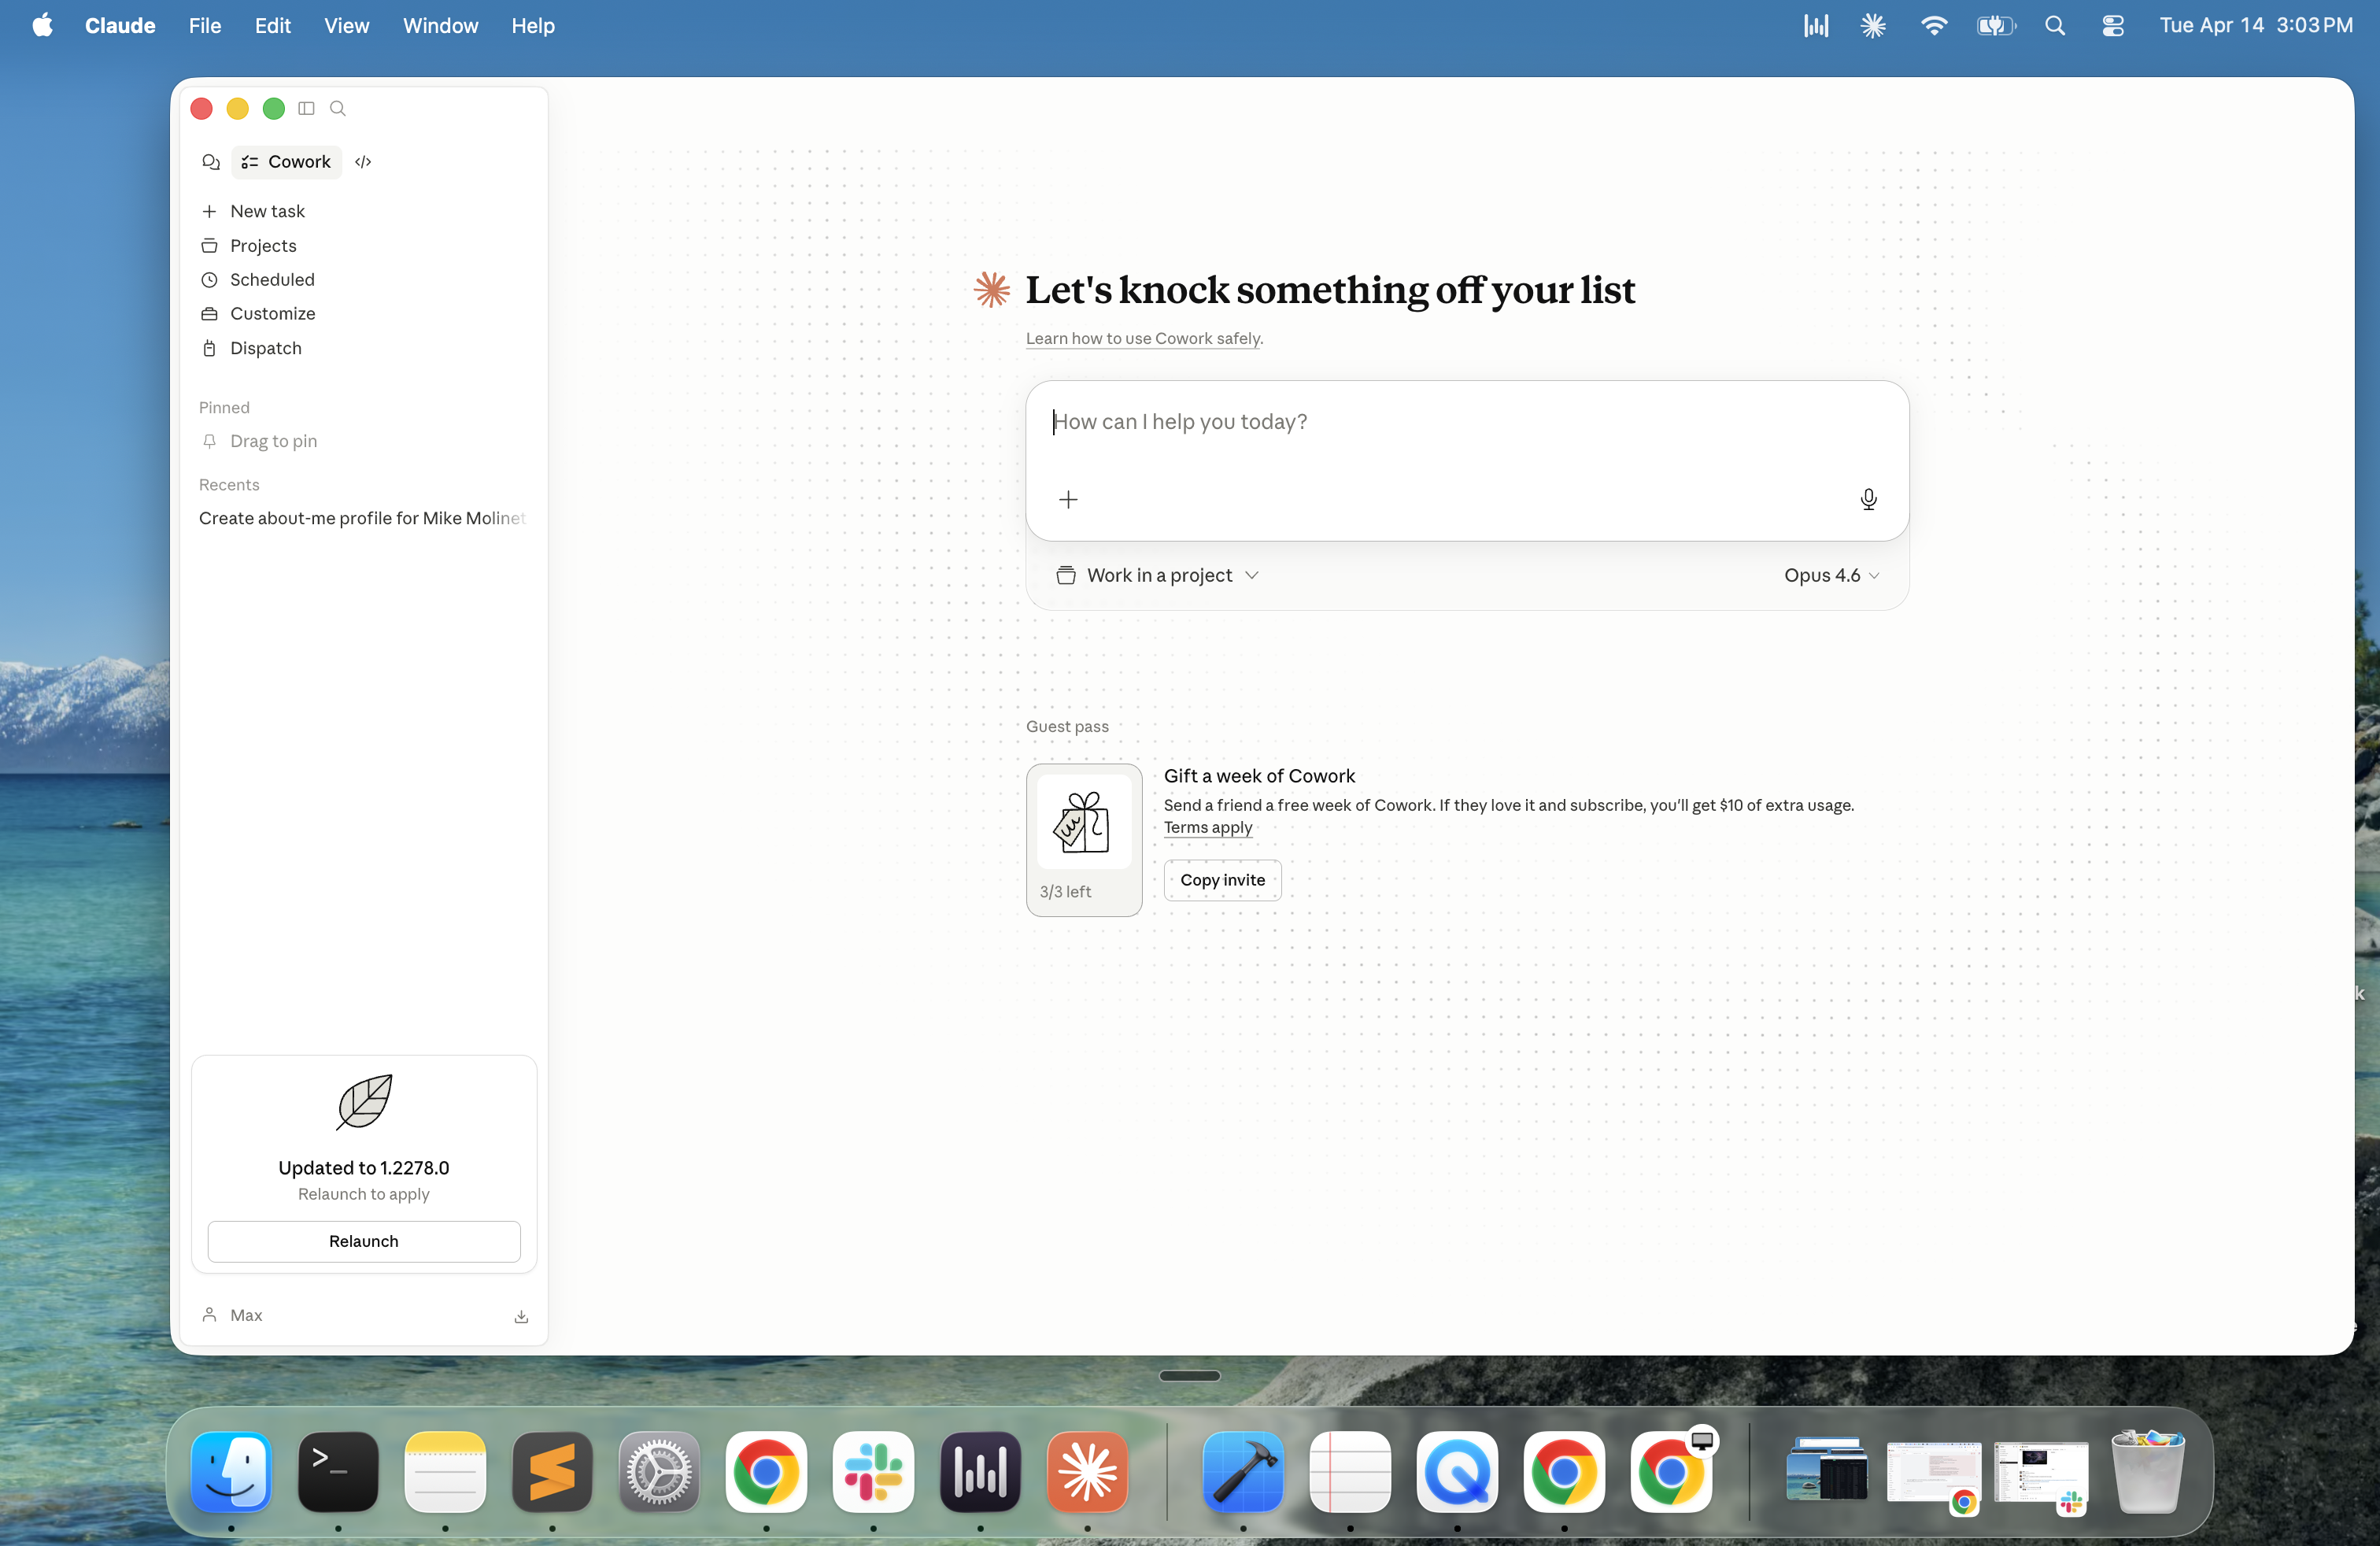Select the code mode icon beside Cowork
The height and width of the screenshot is (1546, 2380).
pos(362,161)
